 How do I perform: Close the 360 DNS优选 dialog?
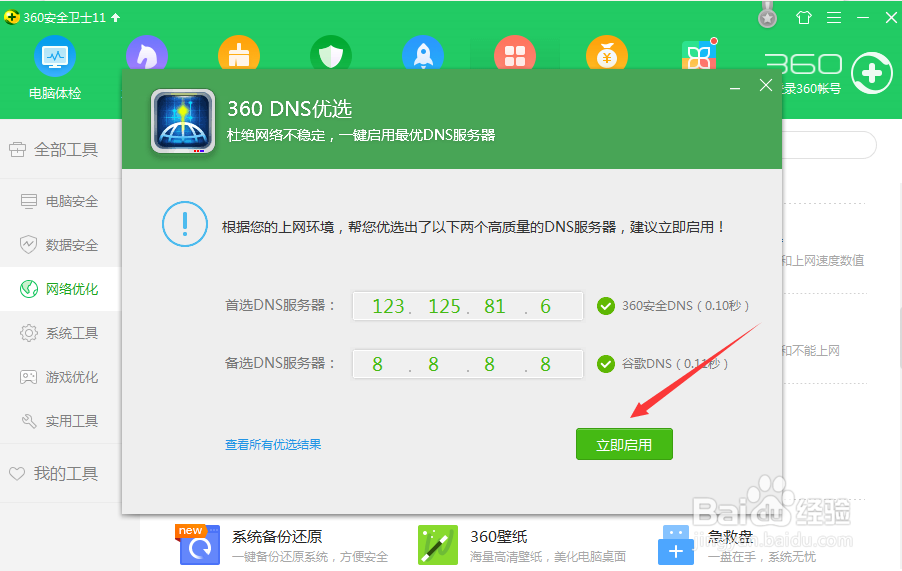[766, 85]
